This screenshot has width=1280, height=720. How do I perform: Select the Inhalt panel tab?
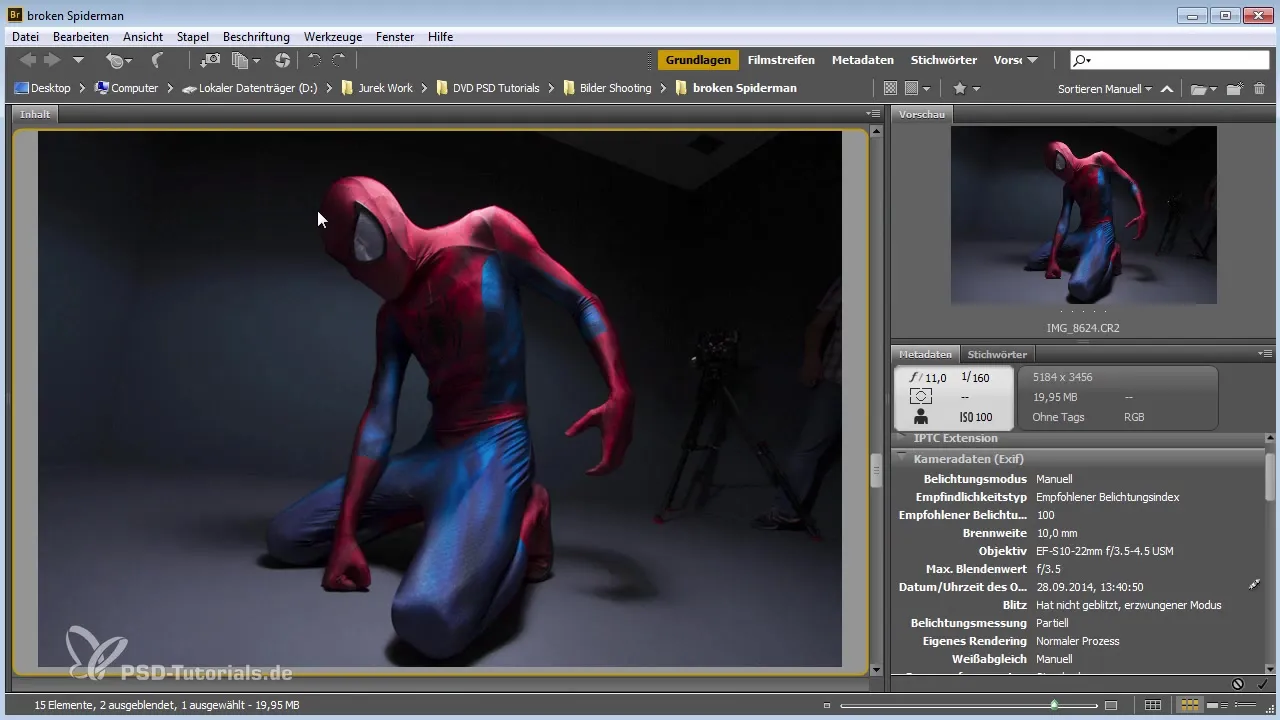click(35, 114)
